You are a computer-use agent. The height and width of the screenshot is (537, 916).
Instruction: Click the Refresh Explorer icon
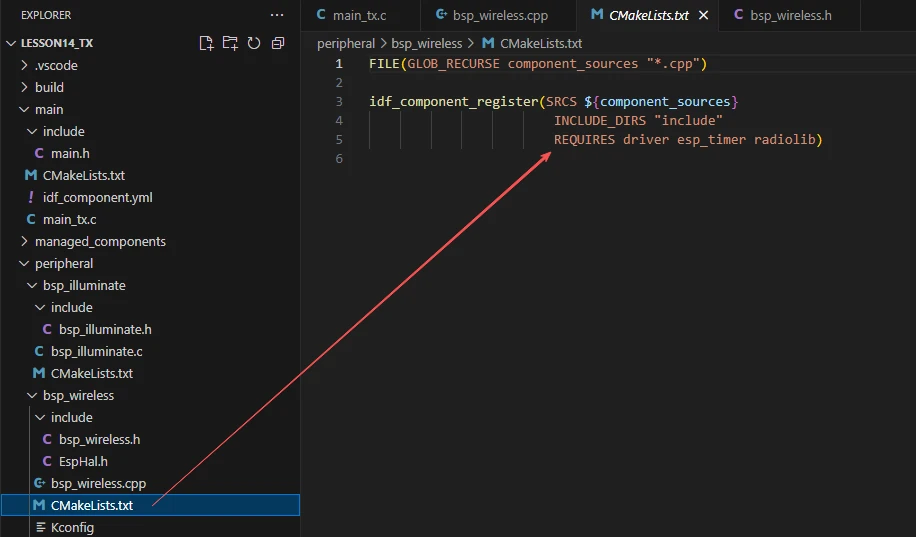tap(254, 43)
